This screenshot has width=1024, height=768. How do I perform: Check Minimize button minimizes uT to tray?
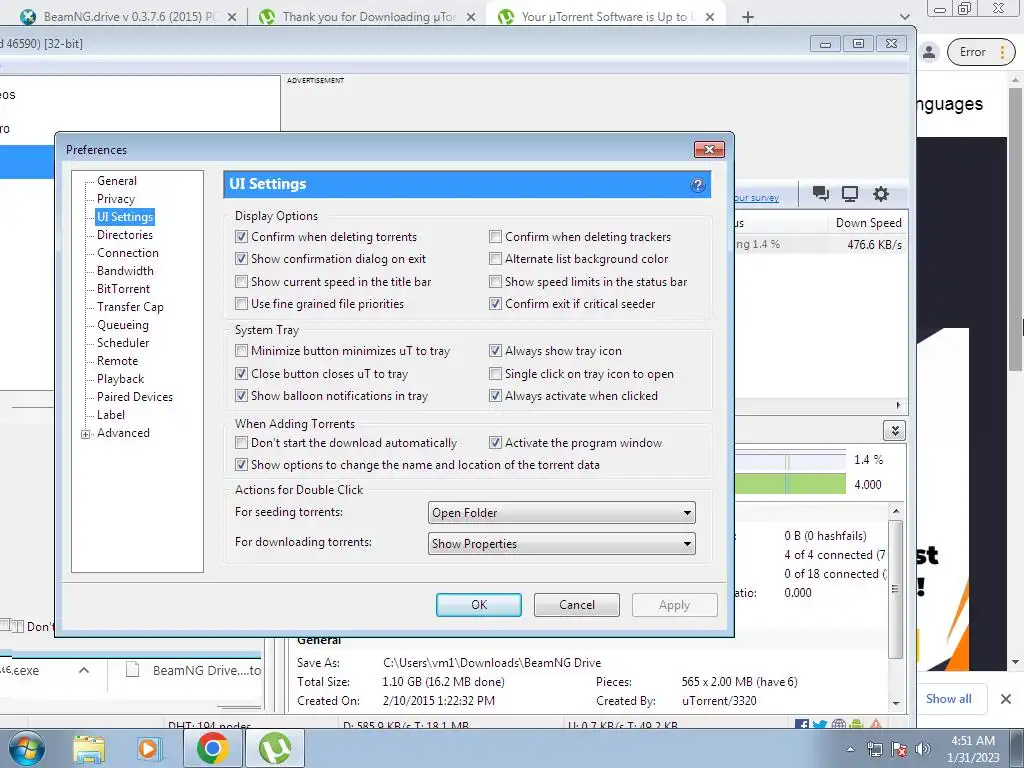point(241,351)
